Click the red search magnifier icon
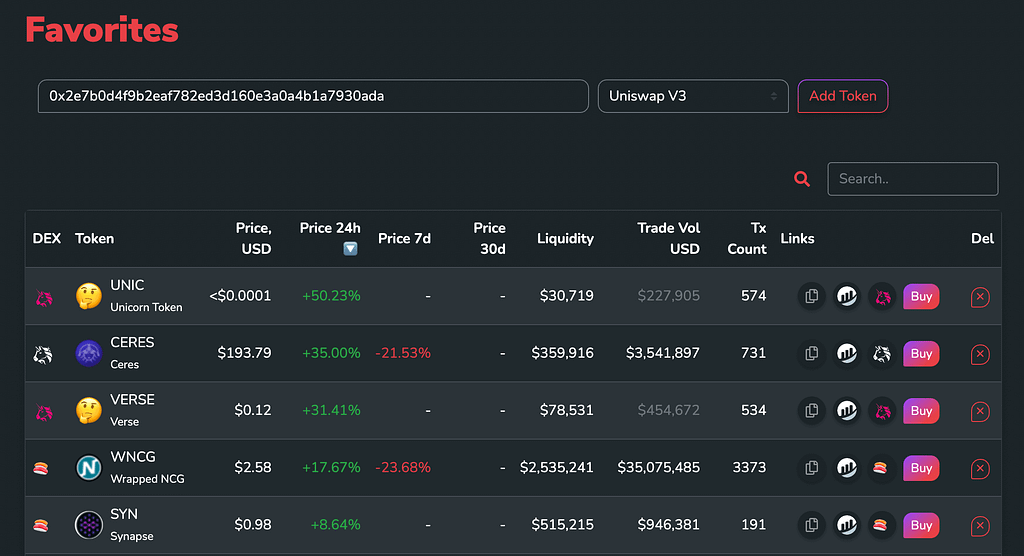This screenshot has height=556, width=1024. (802, 178)
